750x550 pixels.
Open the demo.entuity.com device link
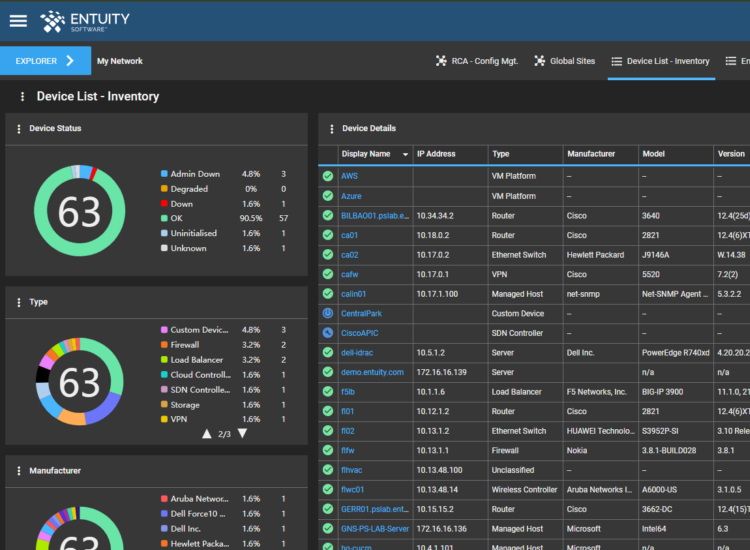pyautogui.click(x=372, y=372)
